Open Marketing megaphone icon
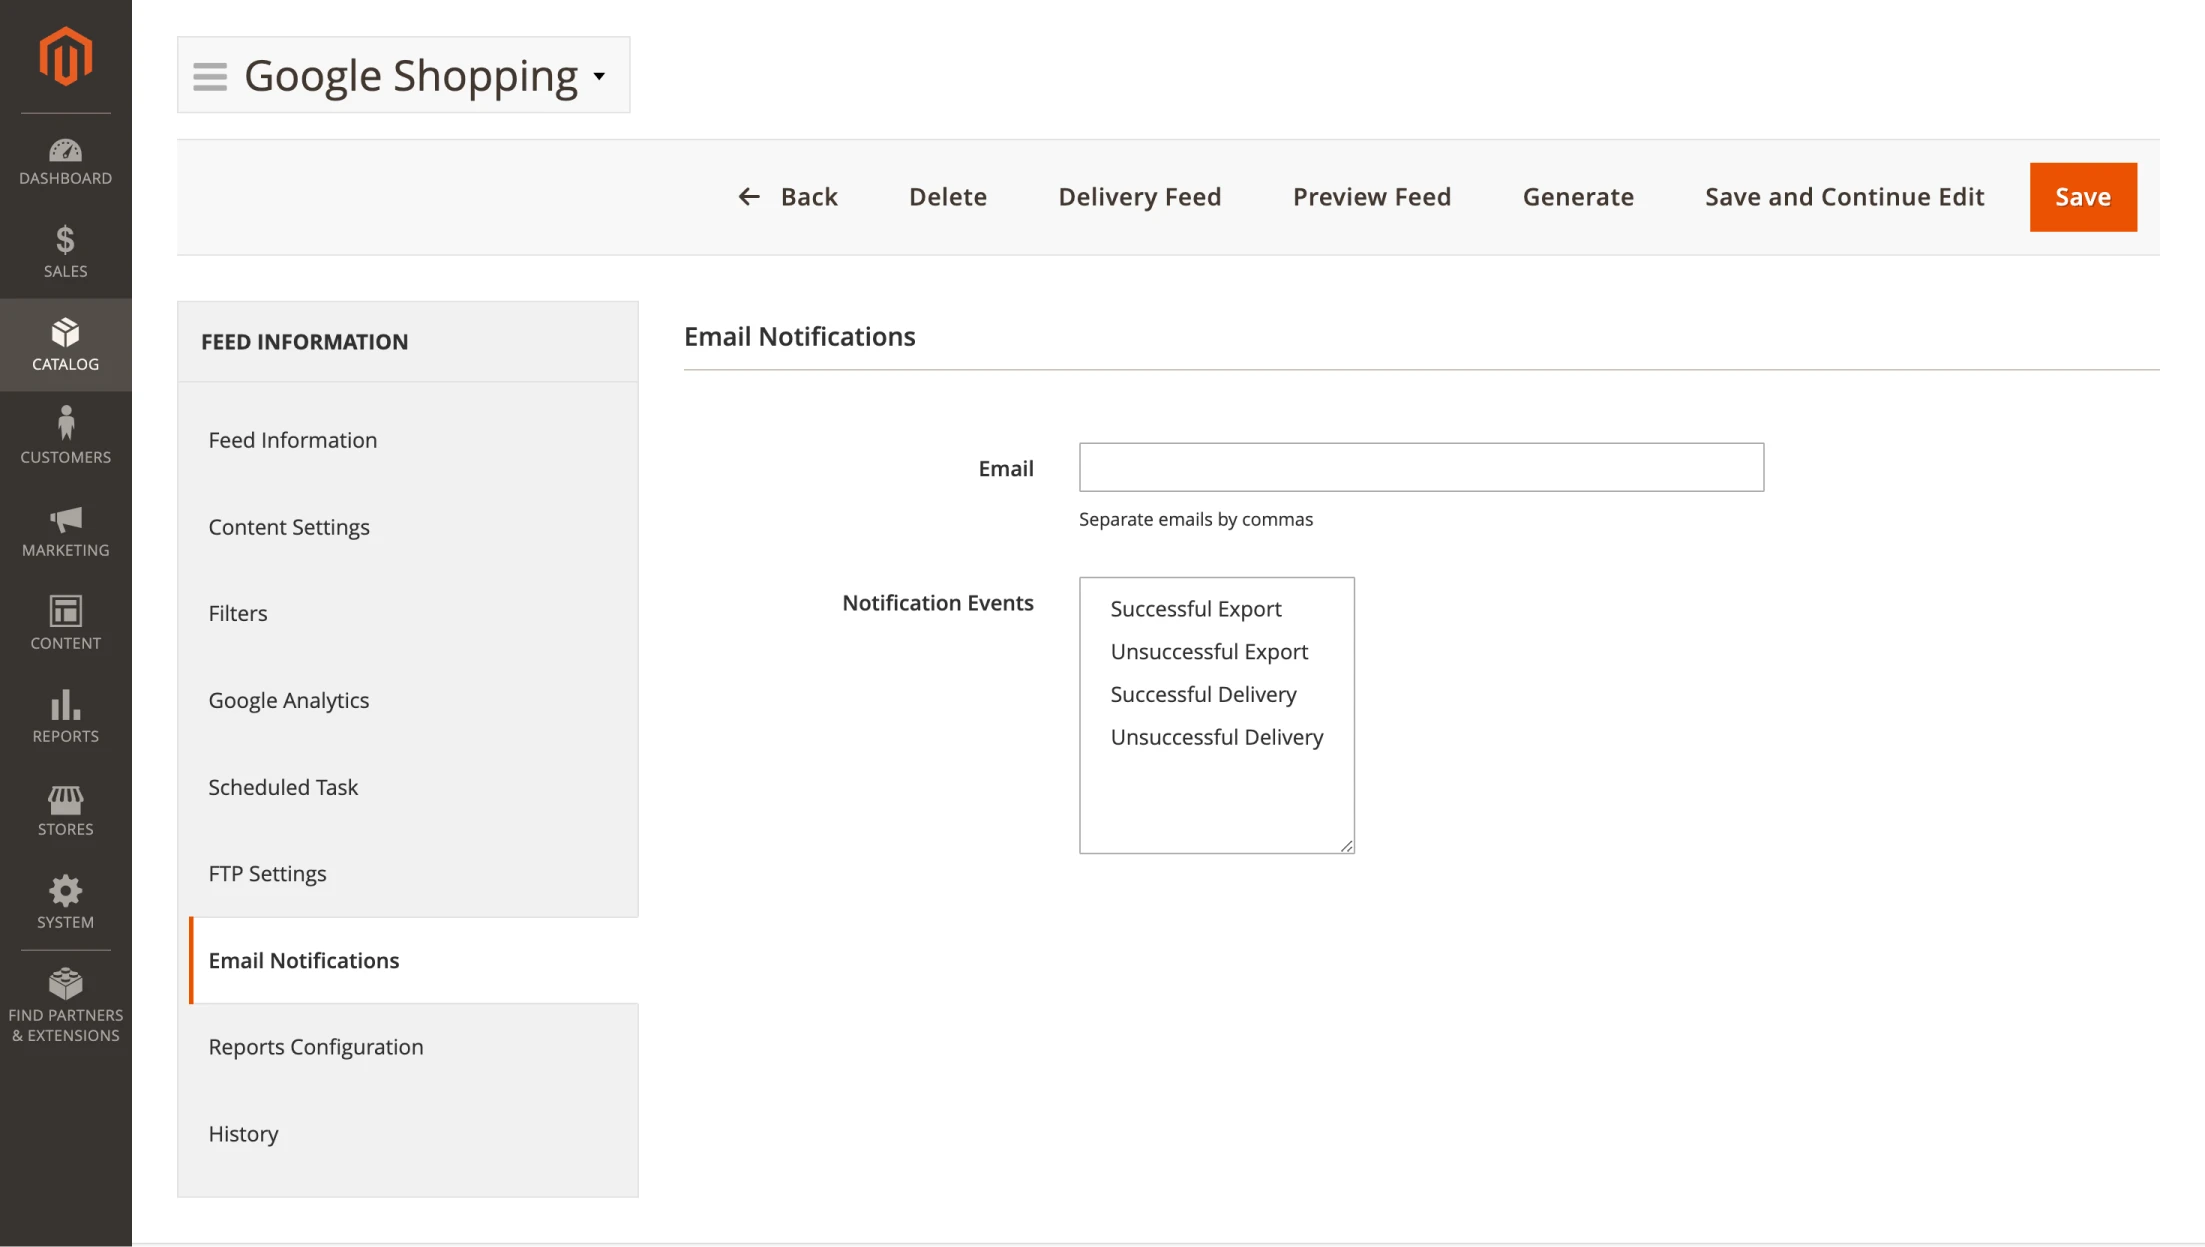Screen dimensions: 2205x1247 (x=65, y=519)
